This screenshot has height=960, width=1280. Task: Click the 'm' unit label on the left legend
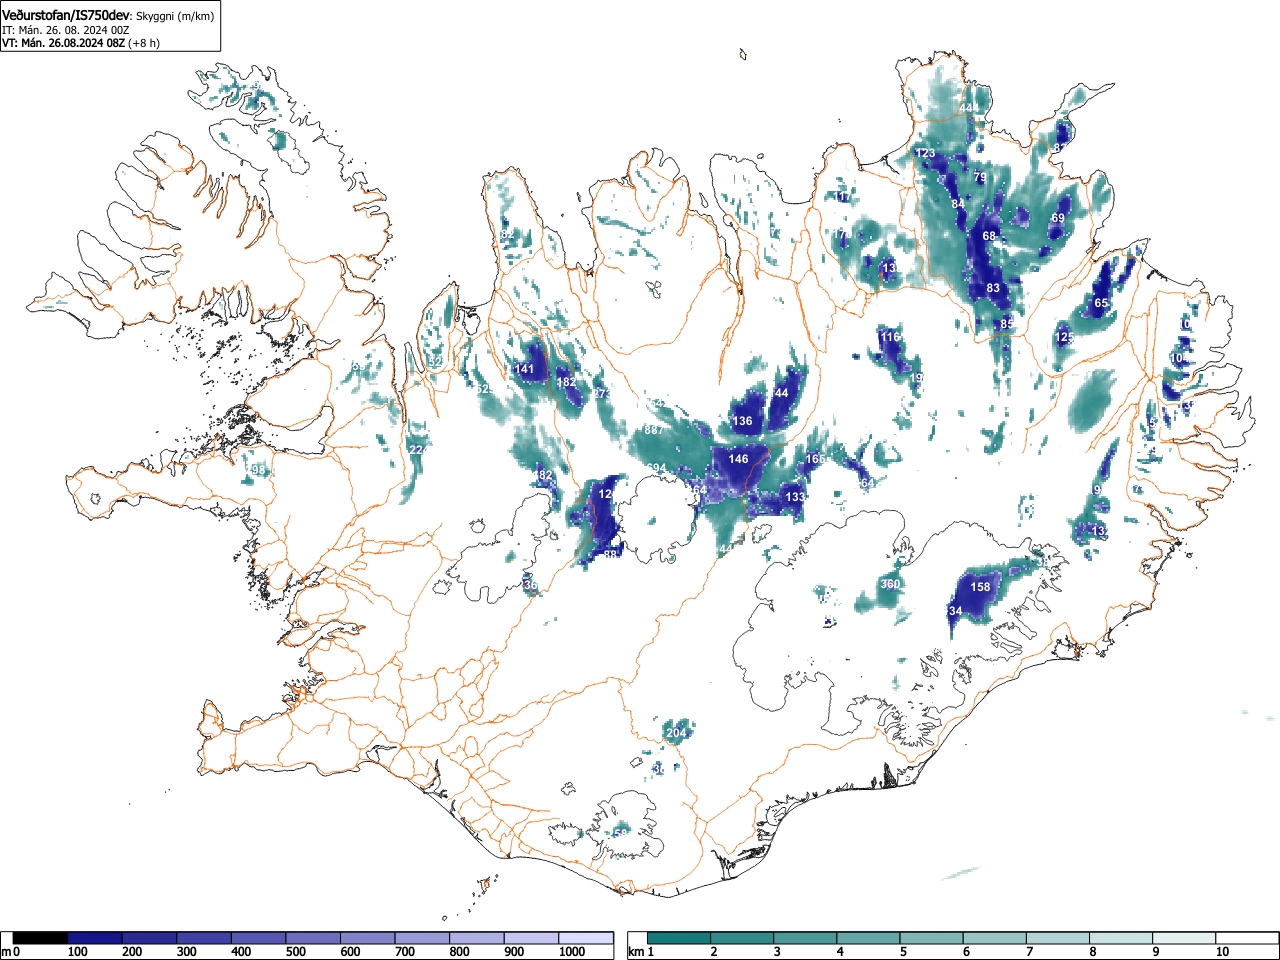click(x=6, y=952)
